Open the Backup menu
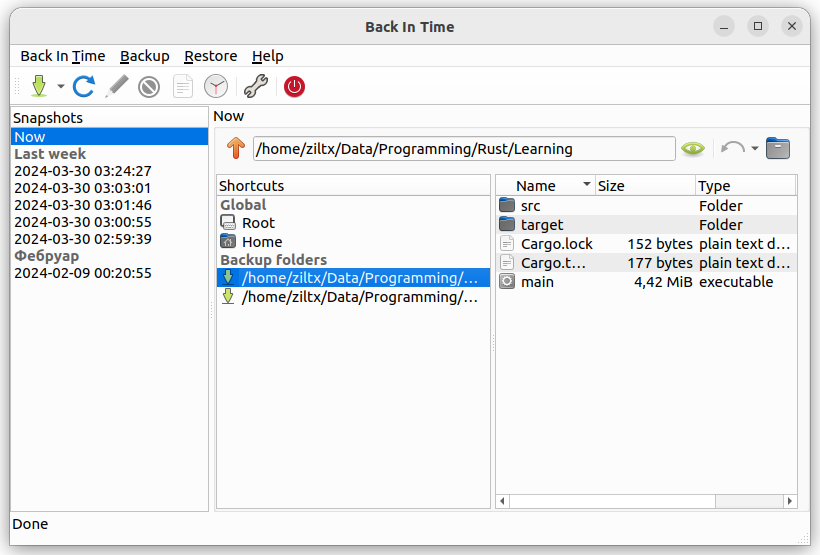The image size is (820, 555). click(x=145, y=56)
